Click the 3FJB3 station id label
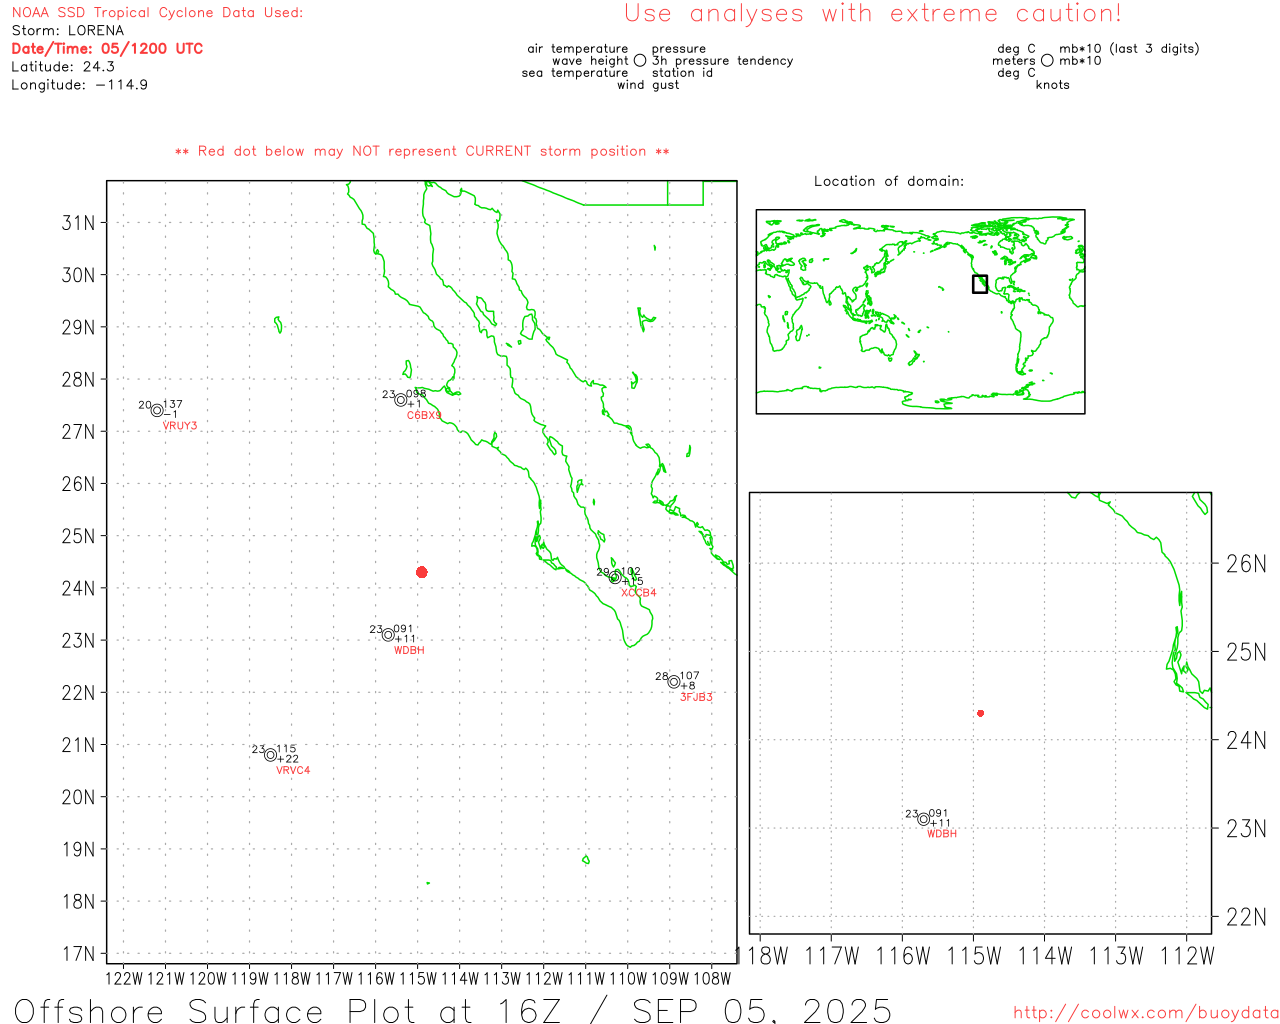The image size is (1280, 1024). tap(697, 697)
